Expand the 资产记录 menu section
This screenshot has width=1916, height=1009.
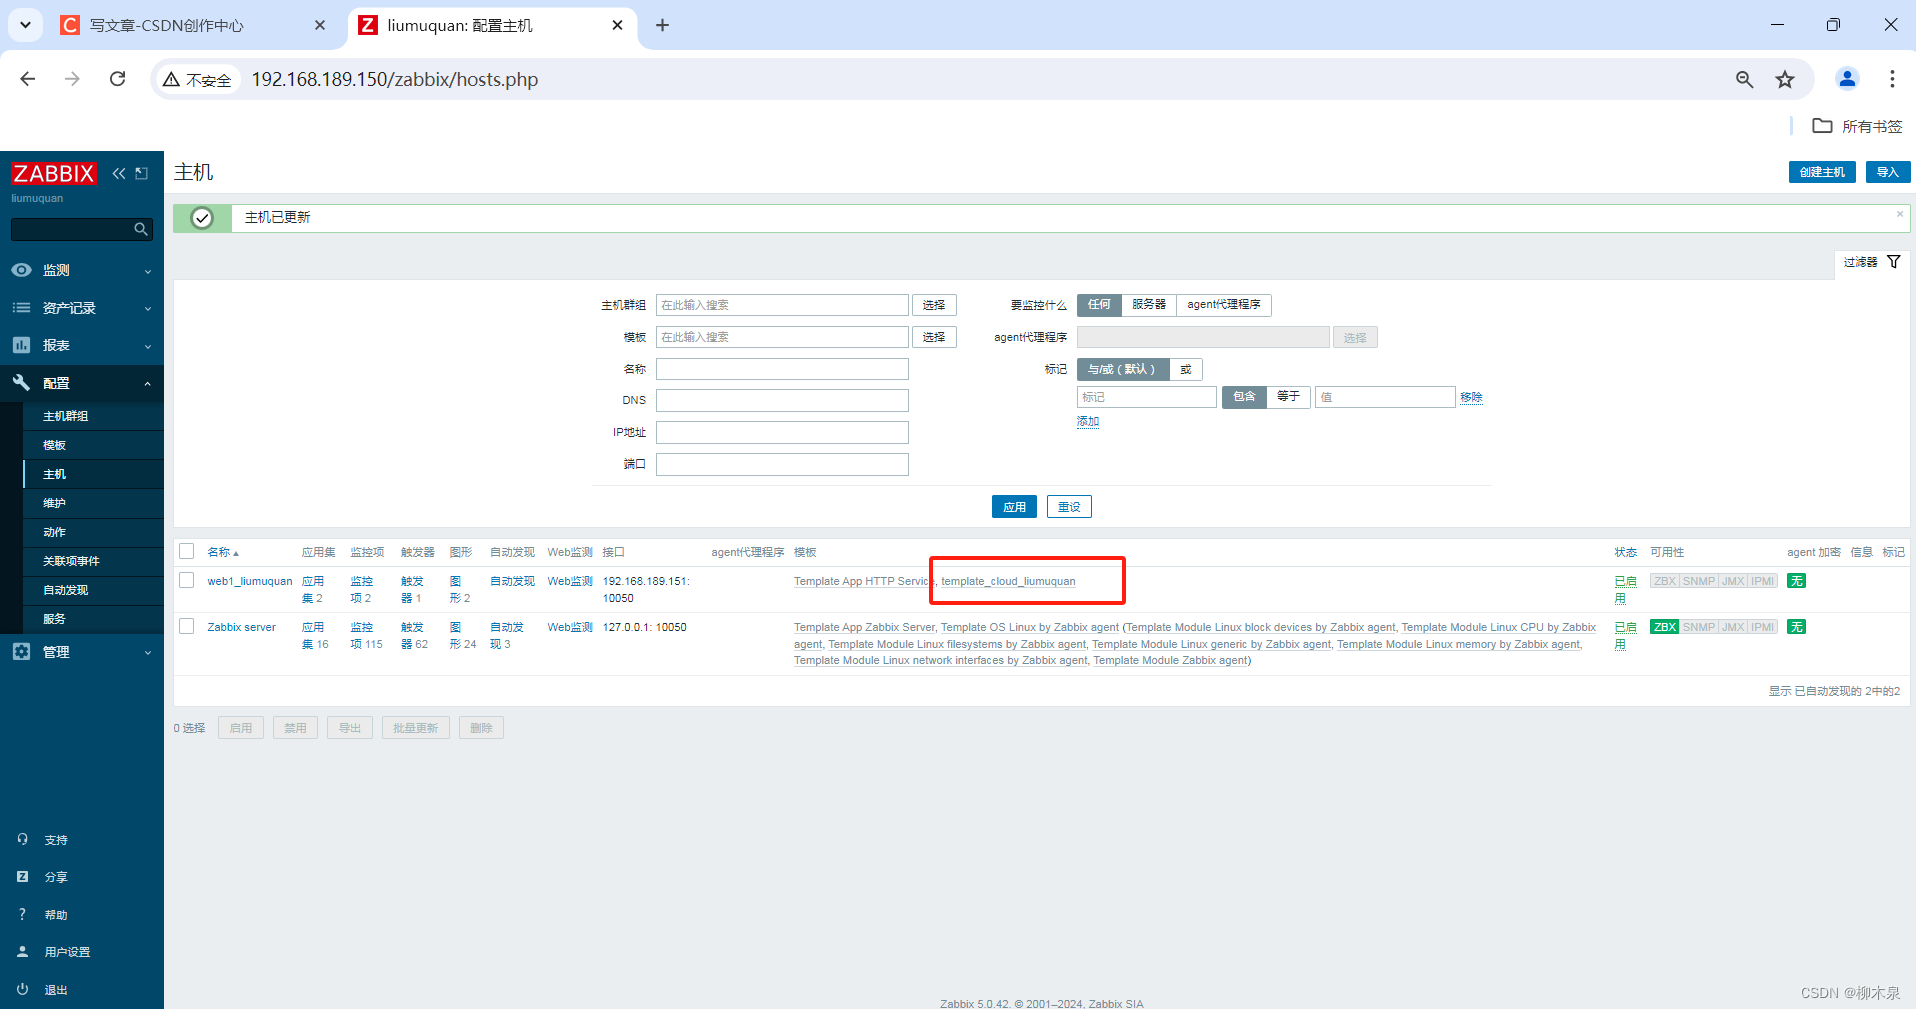click(82, 308)
